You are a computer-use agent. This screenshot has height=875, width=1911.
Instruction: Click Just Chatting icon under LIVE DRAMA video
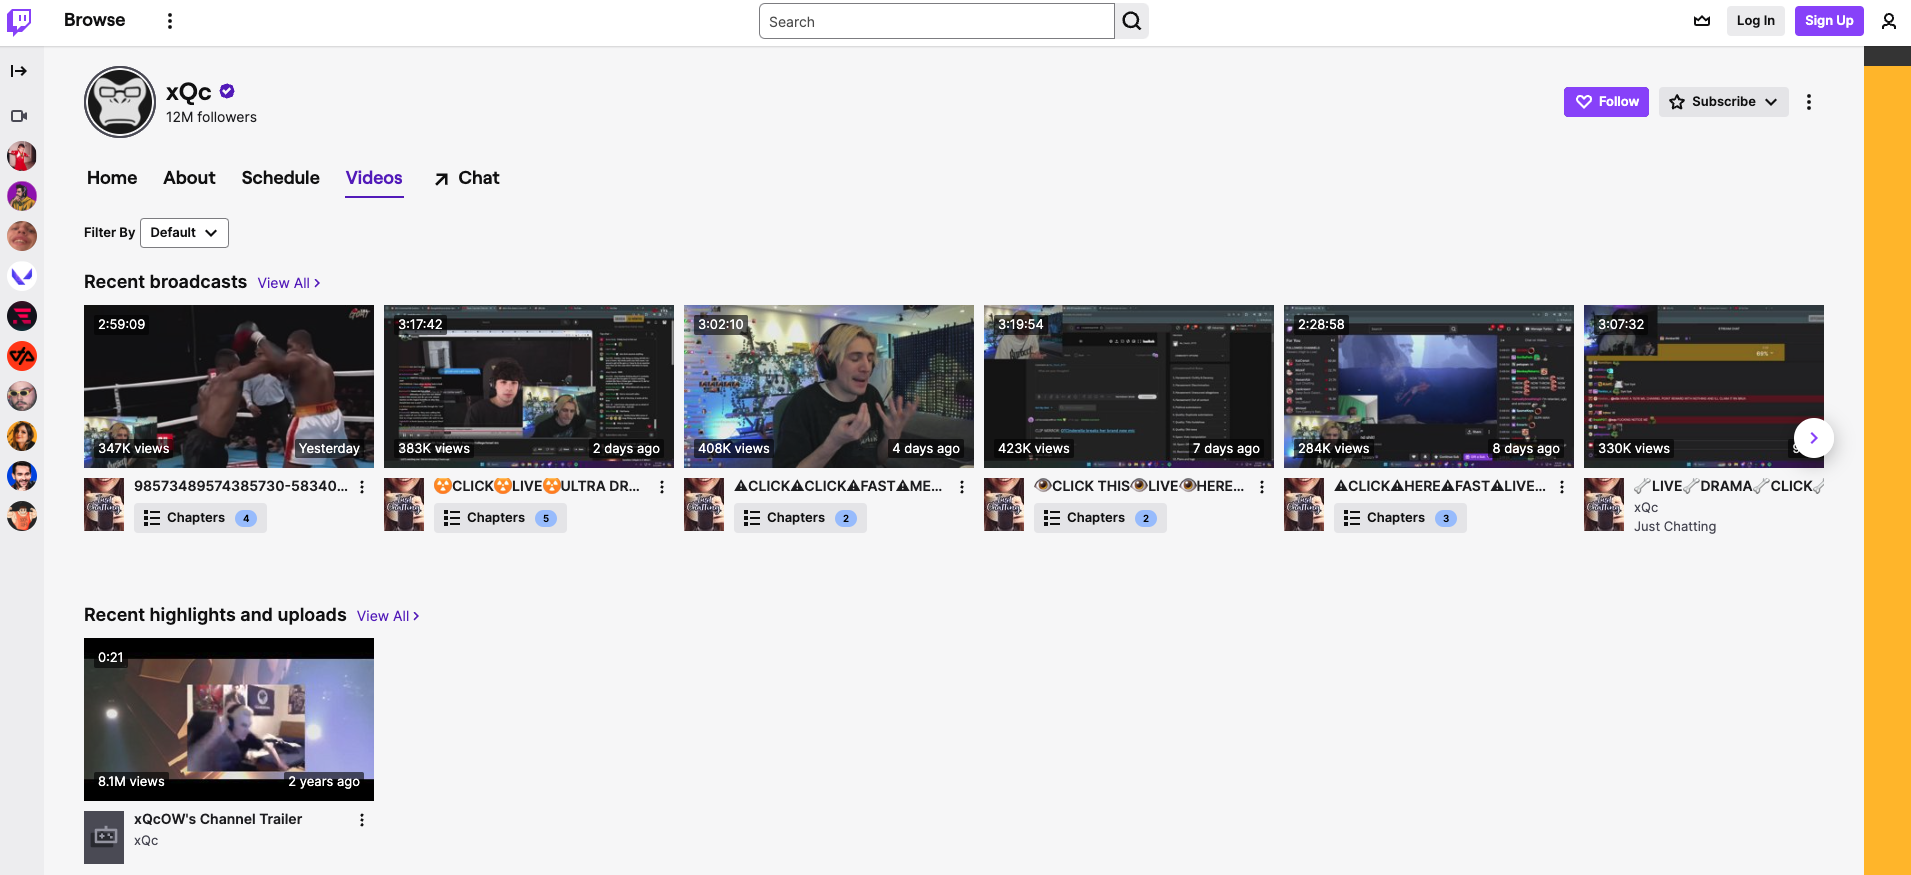click(1604, 504)
